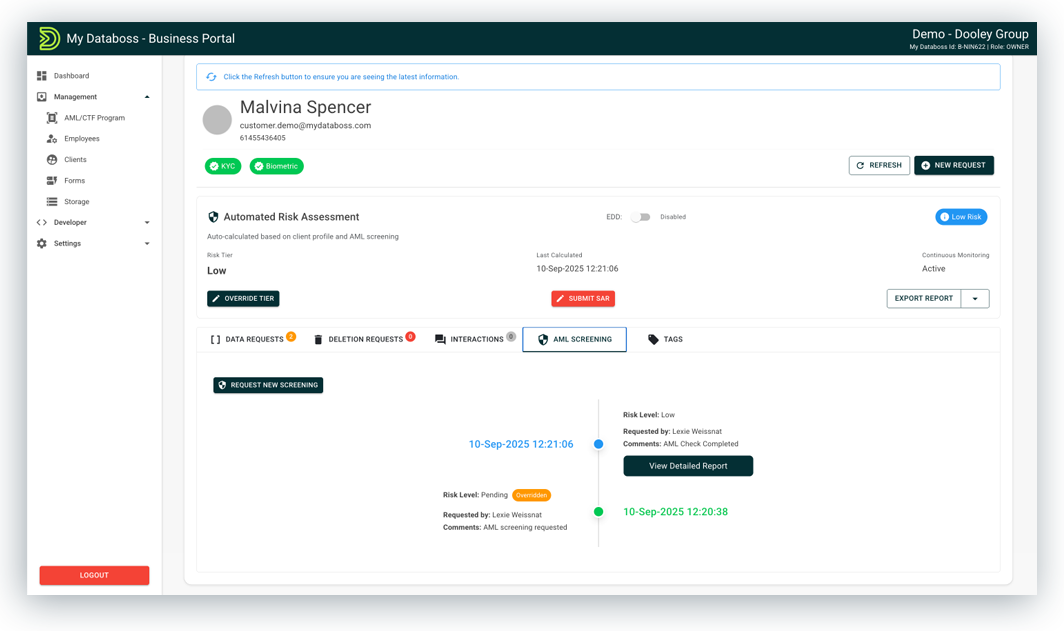The width and height of the screenshot is (1064, 631).
Task: Select the Storage icon
Action: tap(54, 201)
